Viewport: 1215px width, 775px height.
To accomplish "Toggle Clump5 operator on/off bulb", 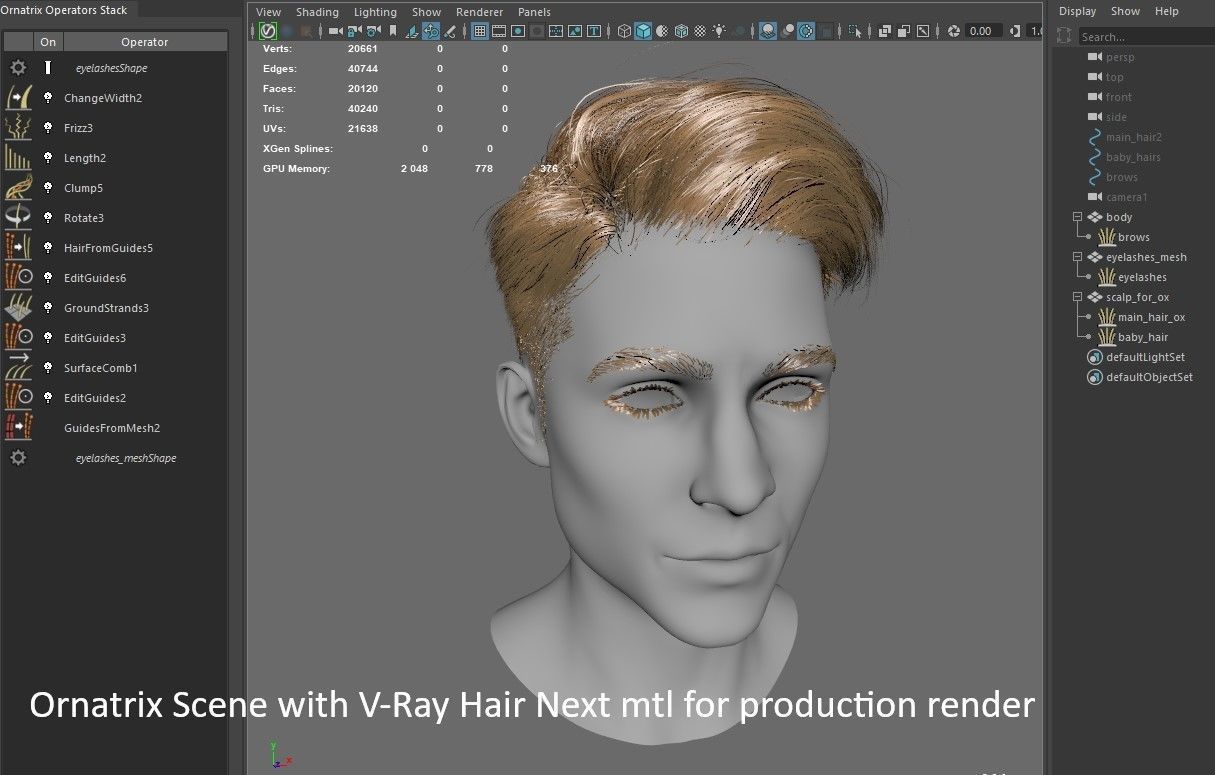I will point(47,188).
